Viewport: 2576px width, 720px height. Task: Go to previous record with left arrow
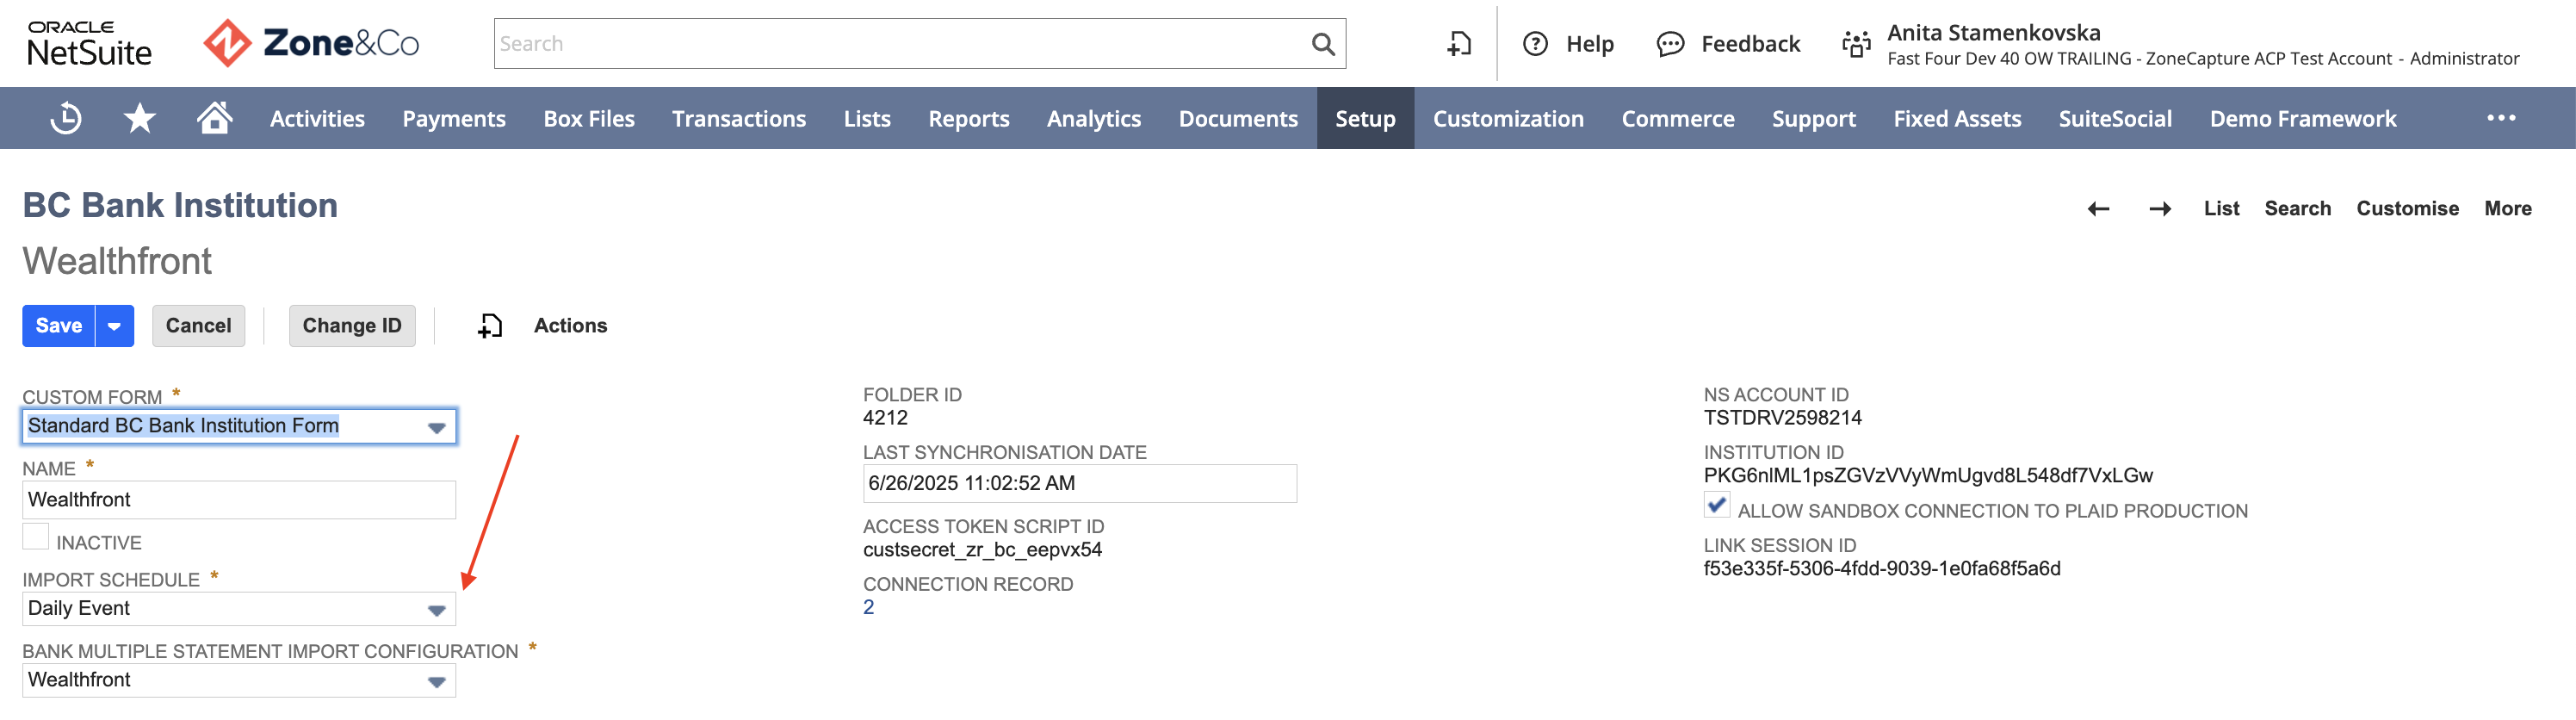pos(2098,208)
